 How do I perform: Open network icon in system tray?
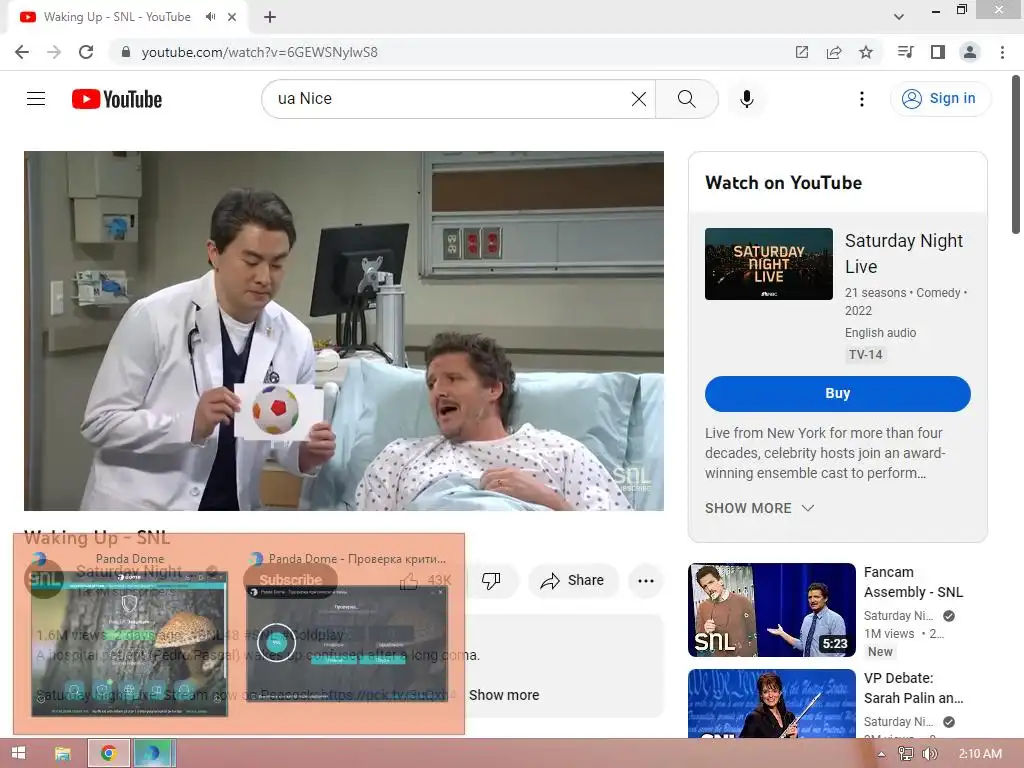[905, 754]
